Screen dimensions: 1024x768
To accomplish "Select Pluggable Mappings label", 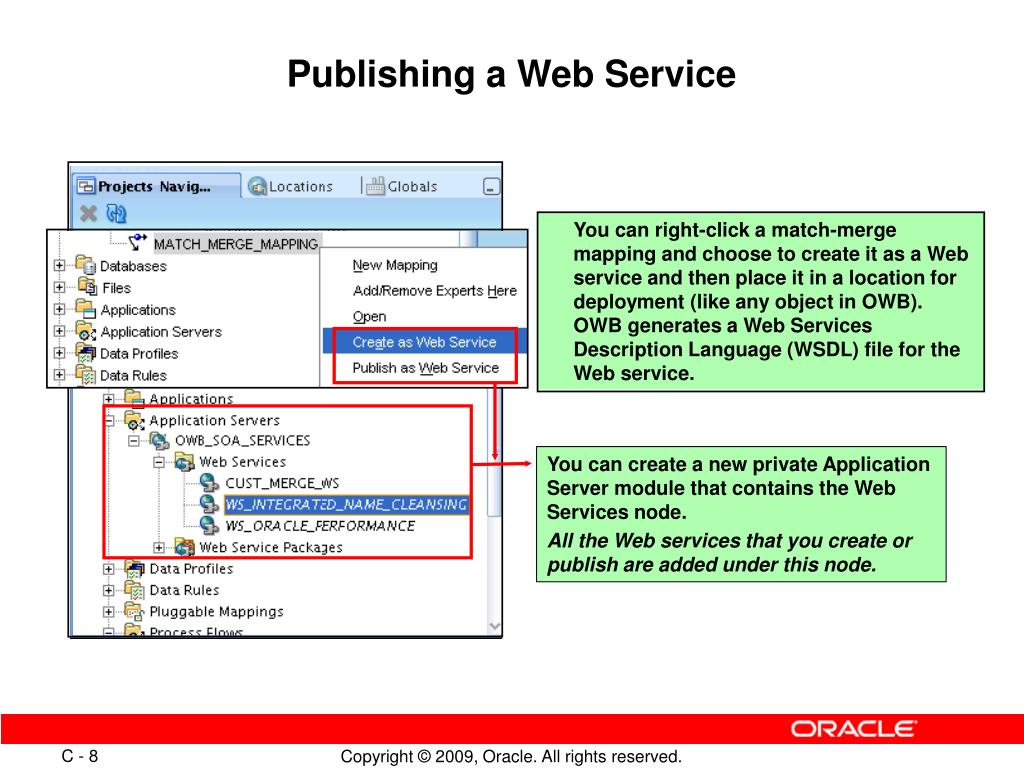I will 217,612.
